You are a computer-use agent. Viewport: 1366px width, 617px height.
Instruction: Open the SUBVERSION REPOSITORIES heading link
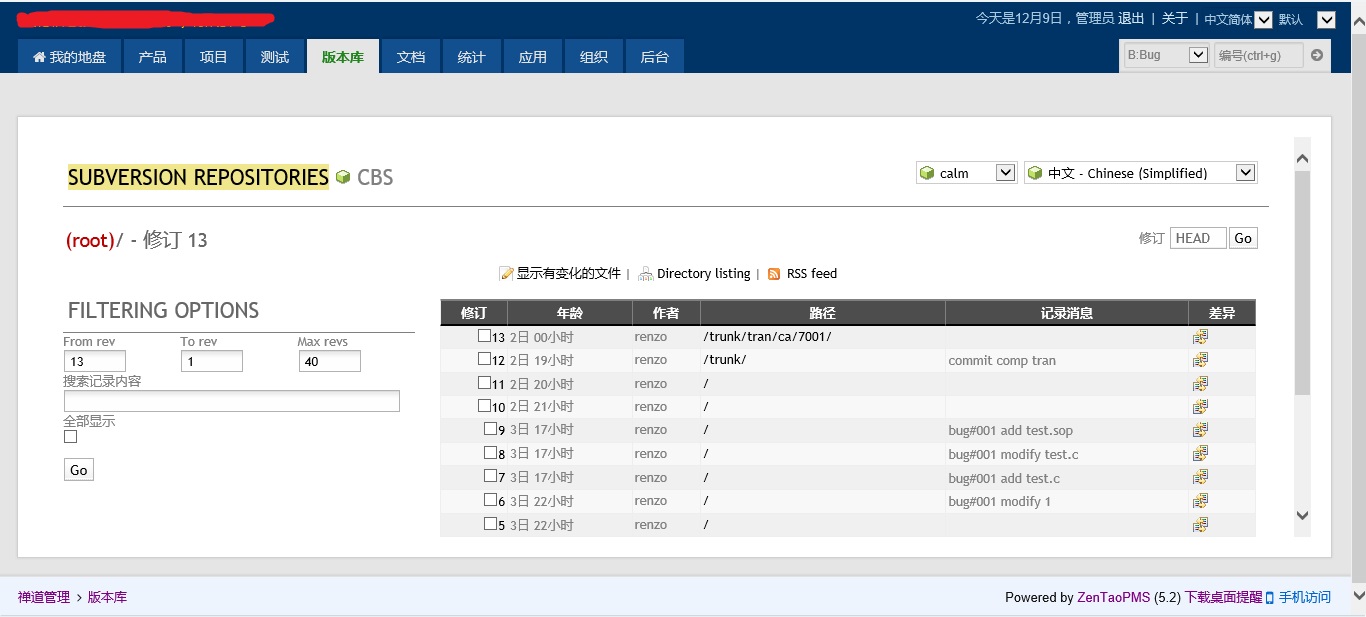[198, 177]
